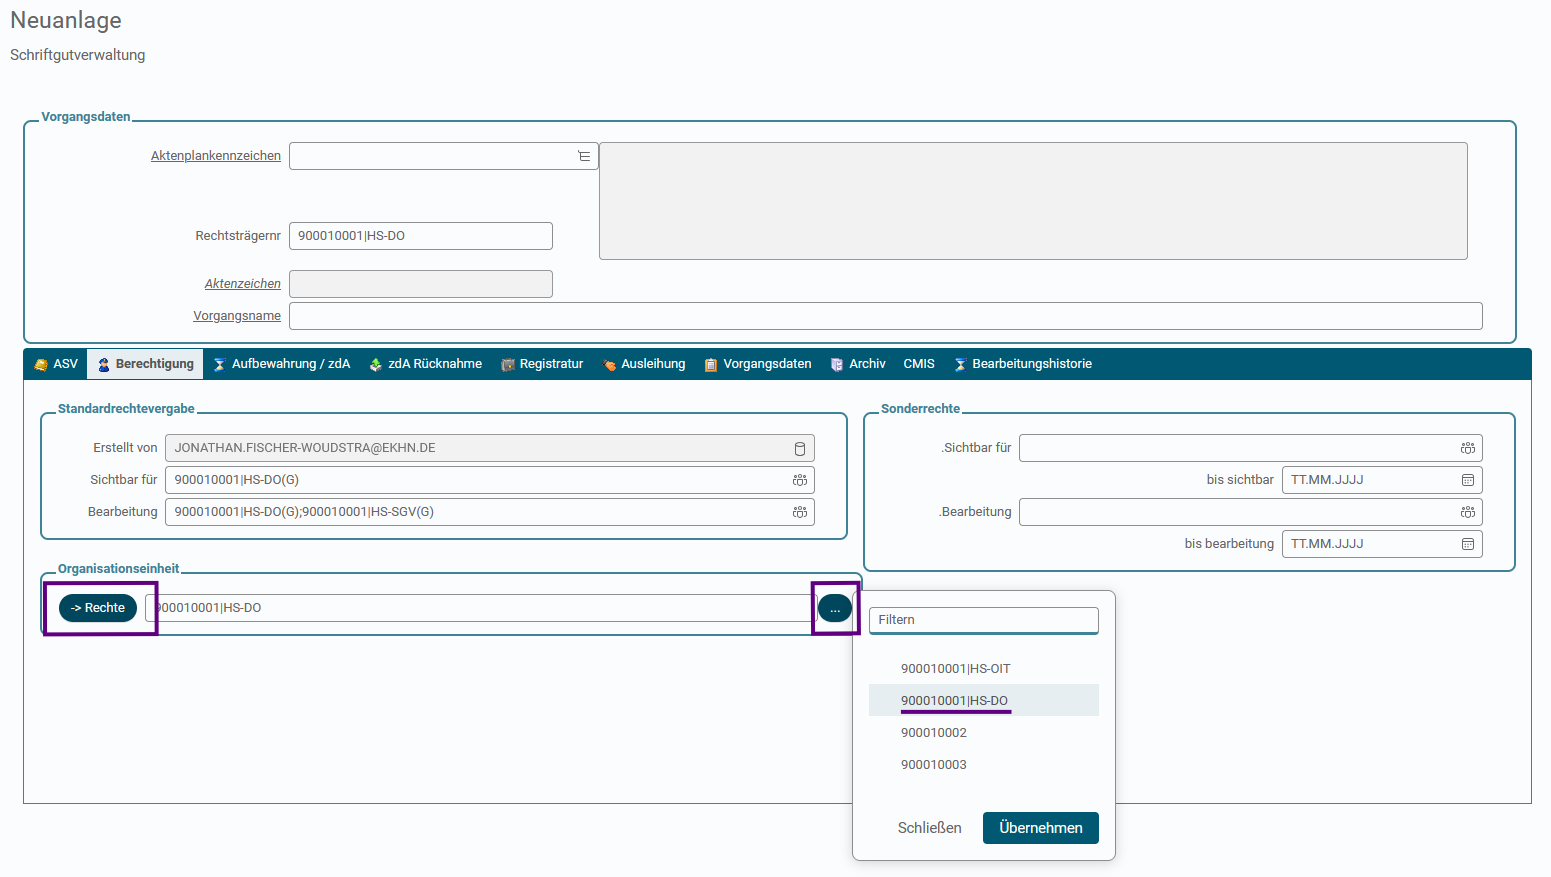Click the Rechtsträgernr input field
Viewport: 1551px width, 877px height.
click(421, 236)
